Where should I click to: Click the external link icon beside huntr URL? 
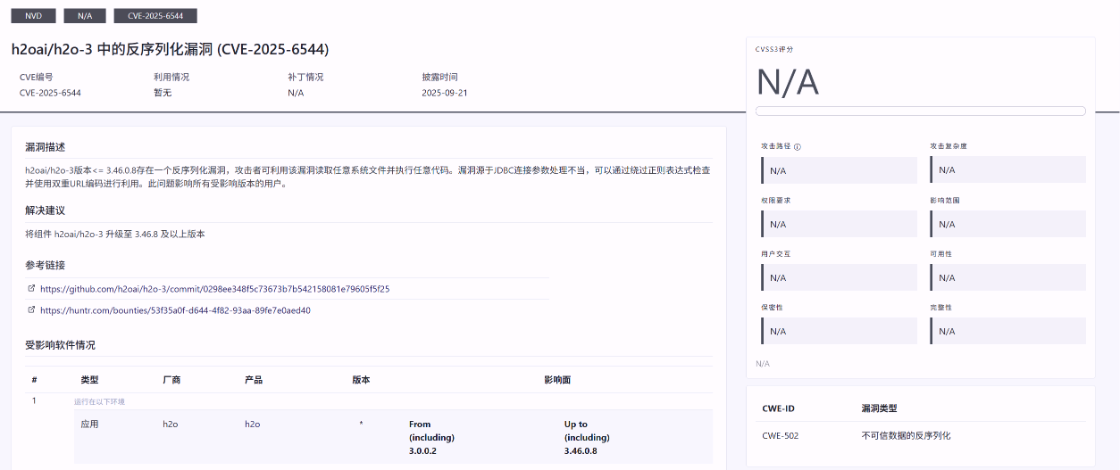coord(31,310)
